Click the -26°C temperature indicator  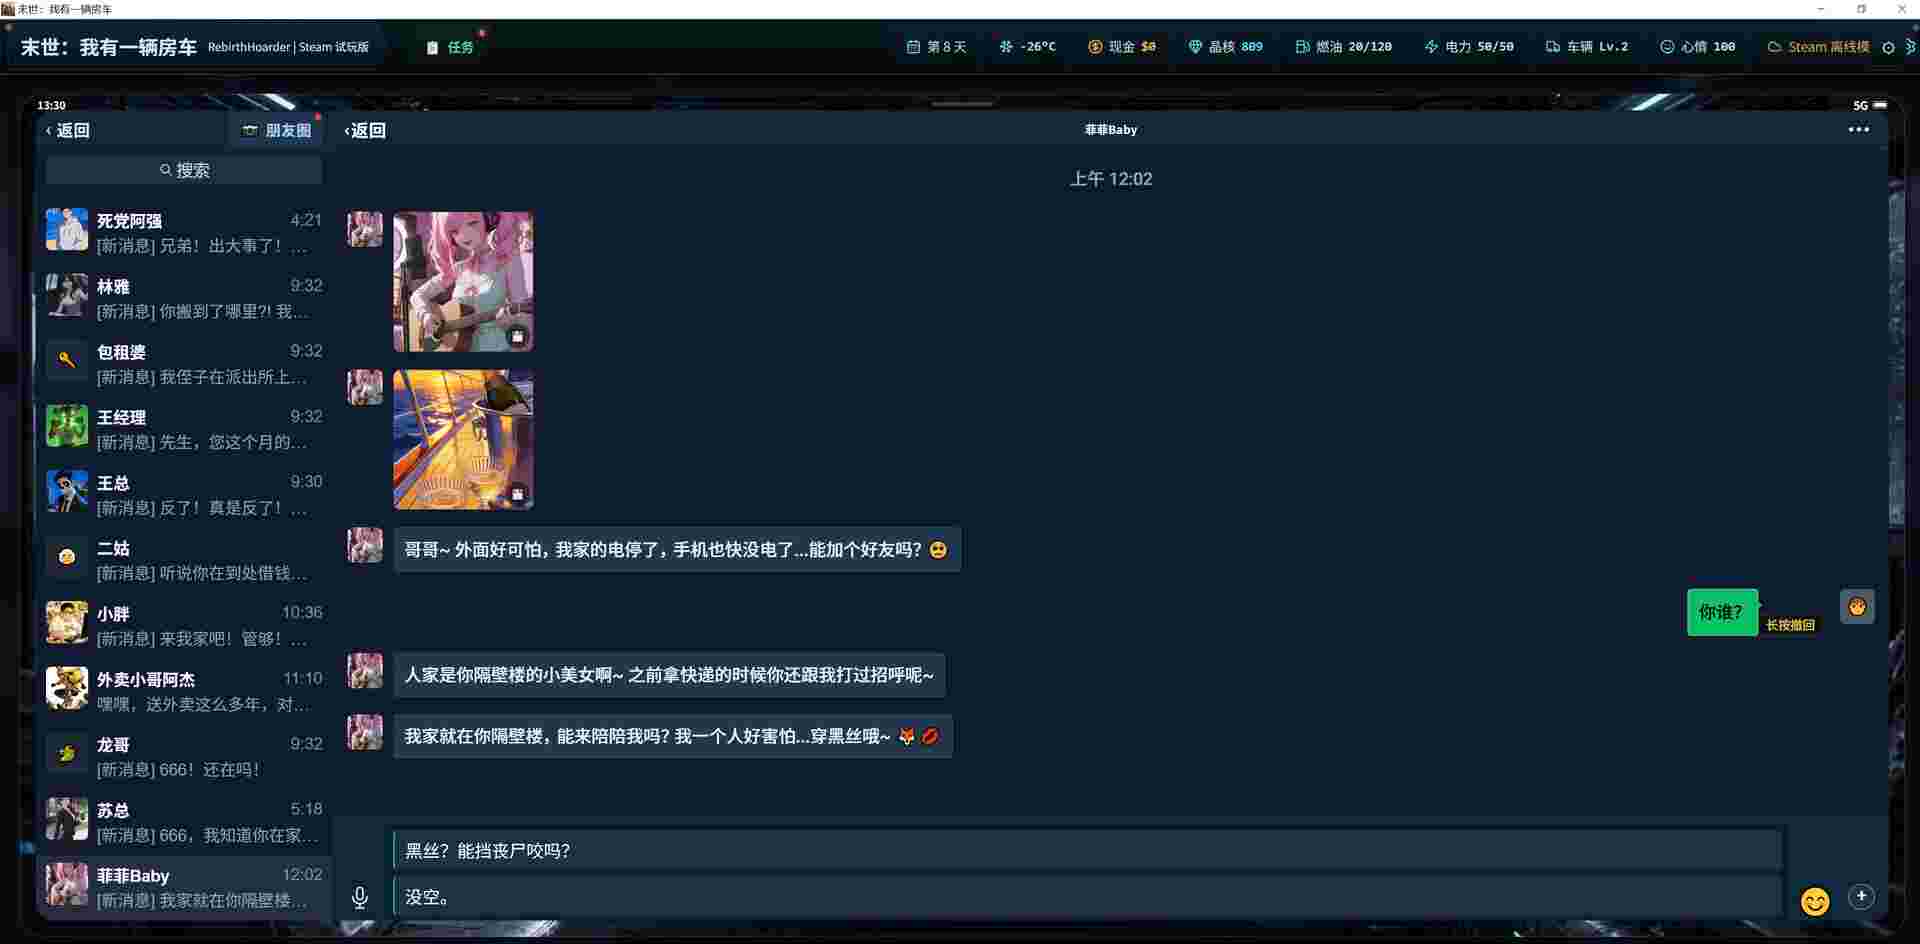point(1028,47)
